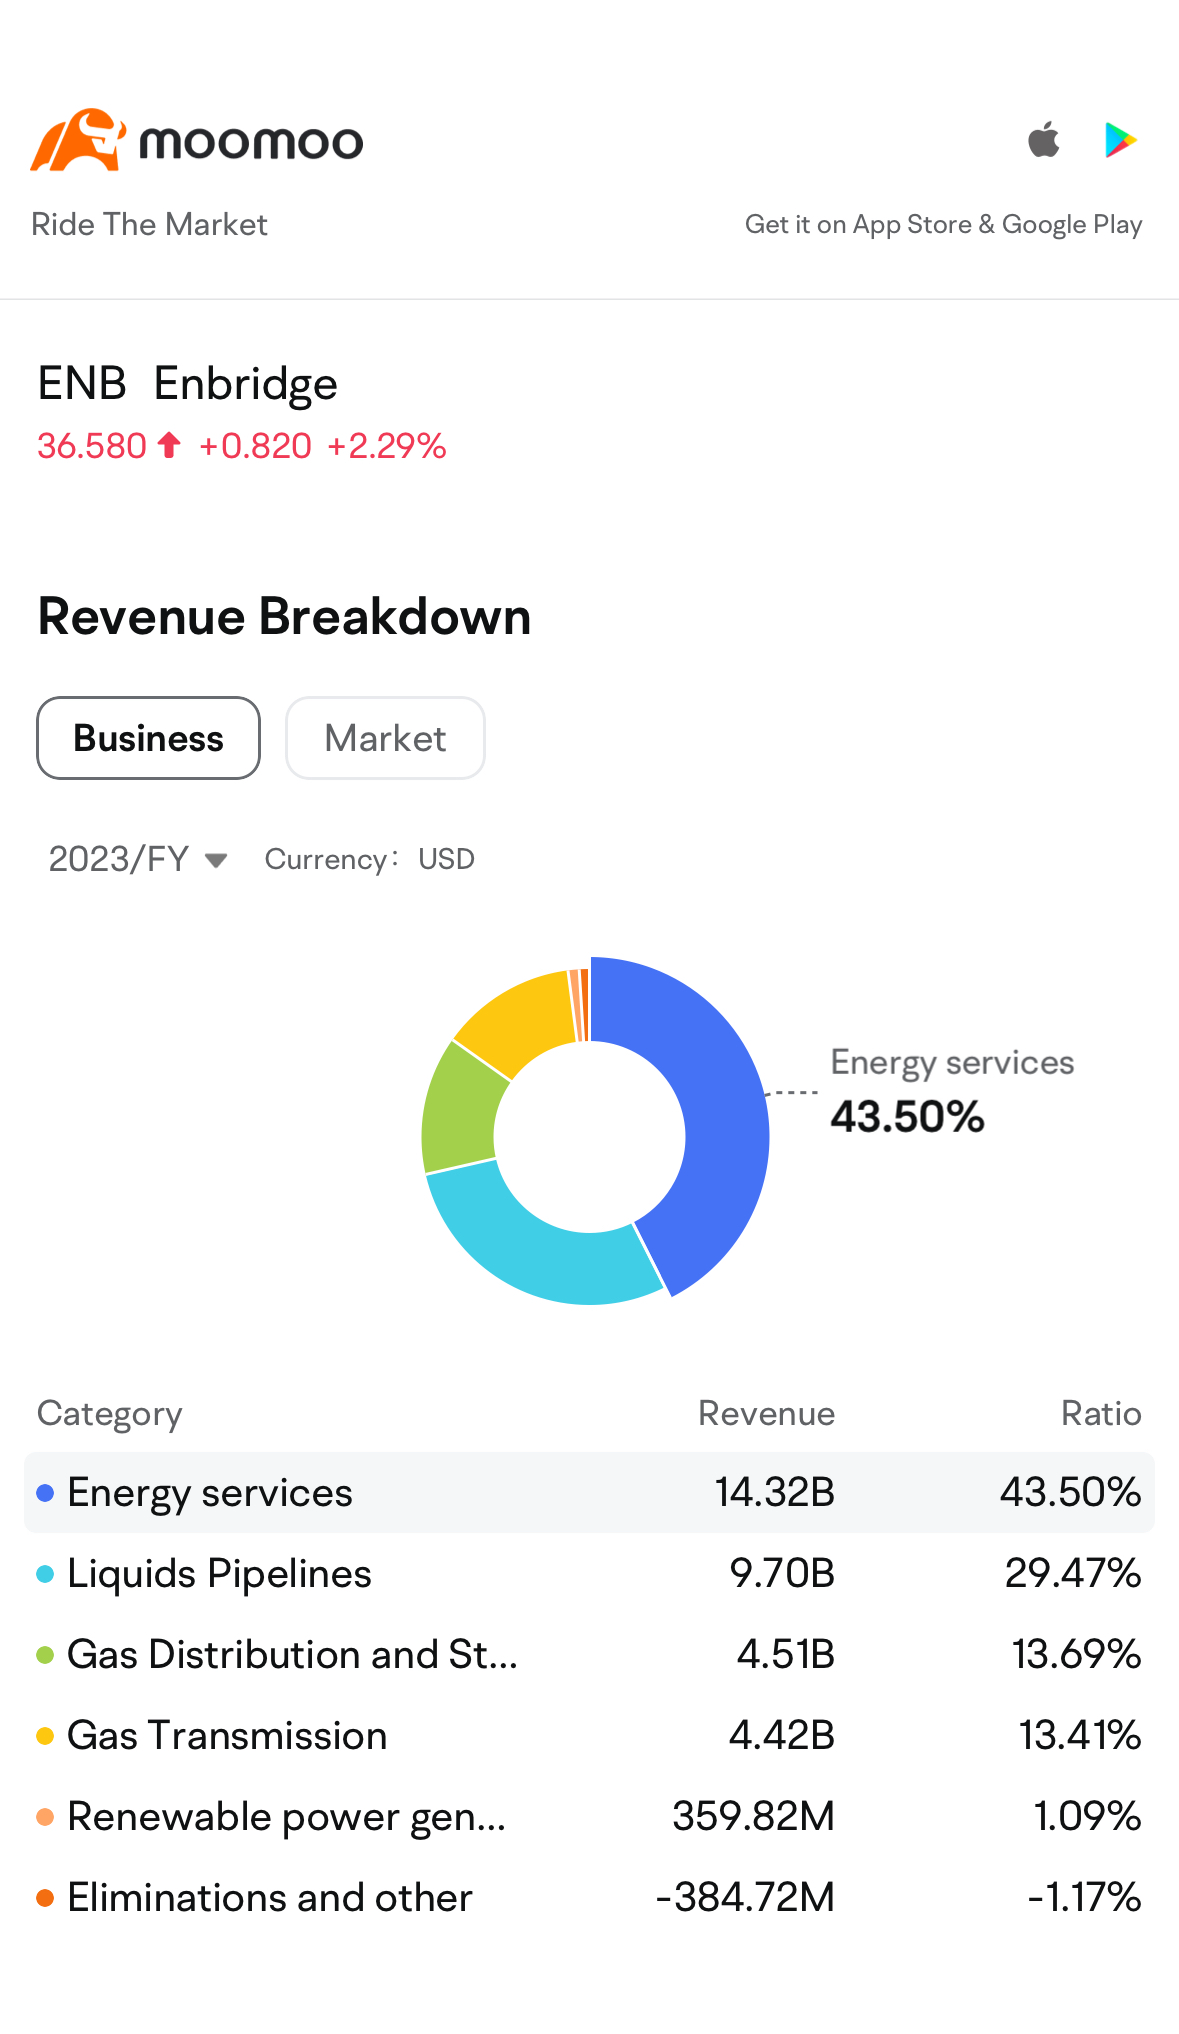Viewport: 1179px width, 2034px height.
Task: Select the Energy services table row
Action: pyautogui.click(x=589, y=1492)
